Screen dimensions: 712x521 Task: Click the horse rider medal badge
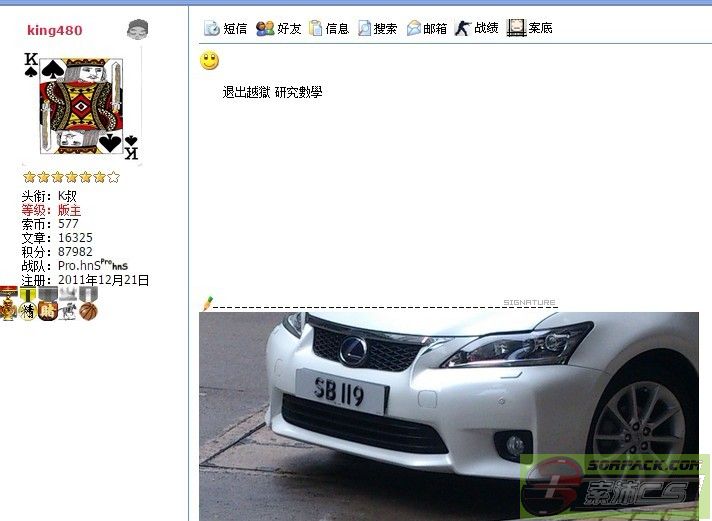point(68,312)
